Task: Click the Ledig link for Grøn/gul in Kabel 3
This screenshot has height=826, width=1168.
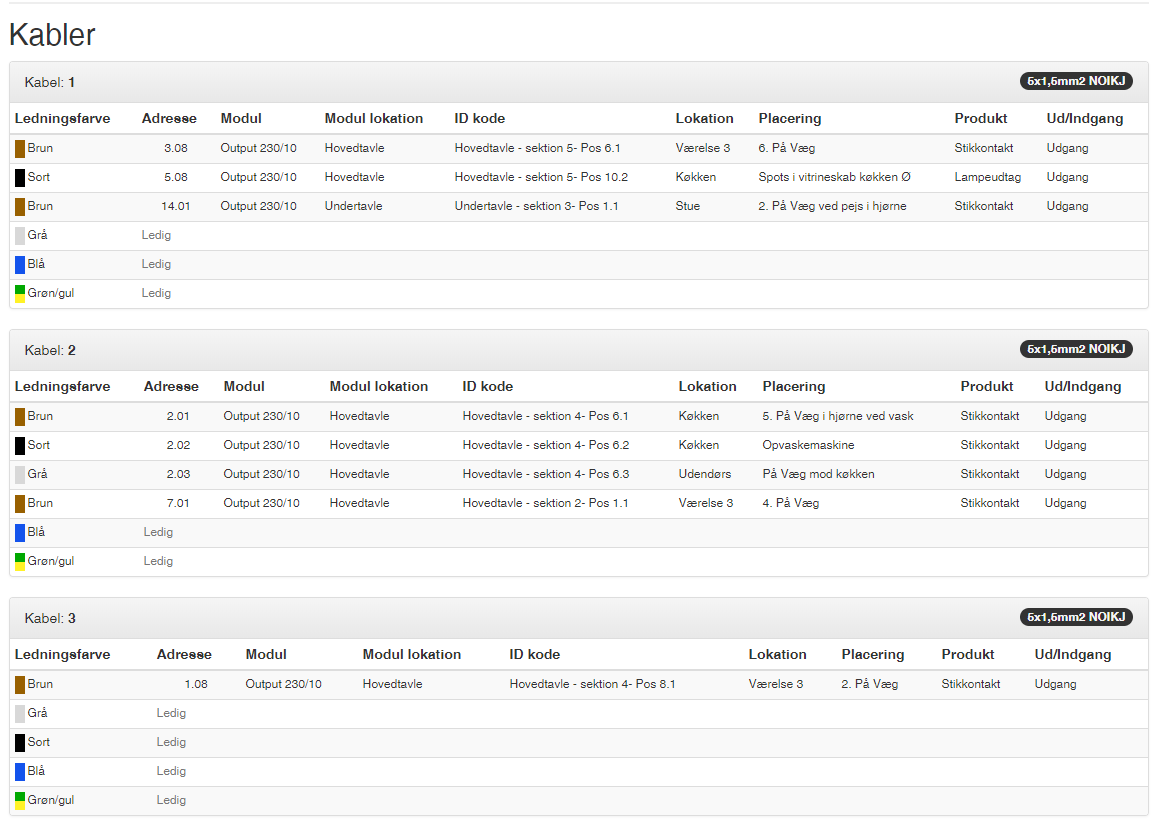Action: point(171,800)
